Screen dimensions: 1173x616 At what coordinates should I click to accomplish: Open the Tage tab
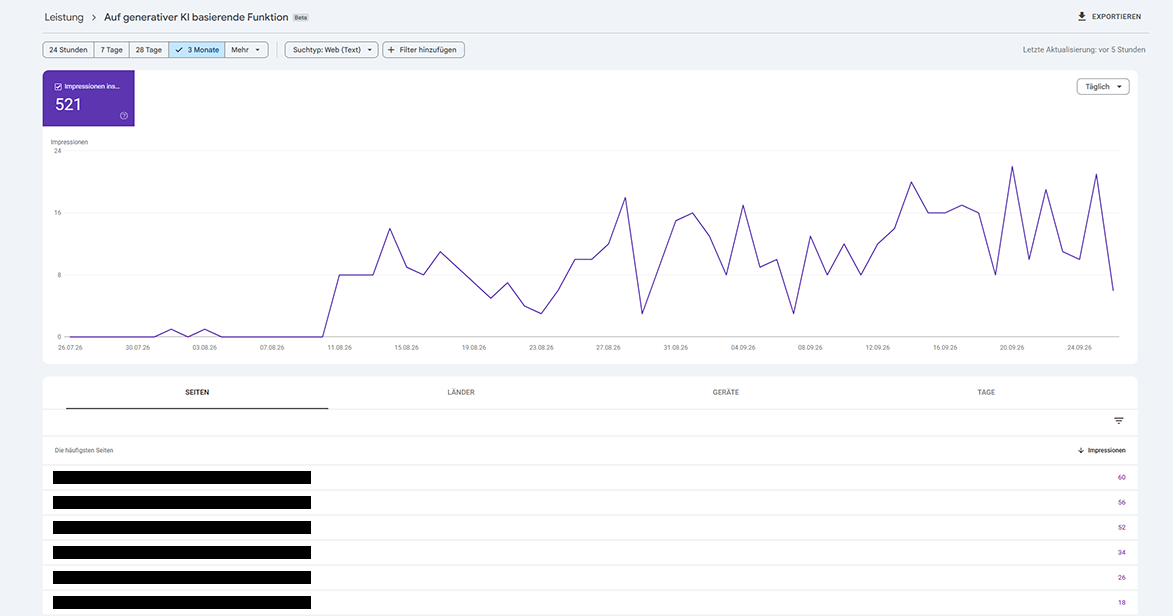(986, 392)
